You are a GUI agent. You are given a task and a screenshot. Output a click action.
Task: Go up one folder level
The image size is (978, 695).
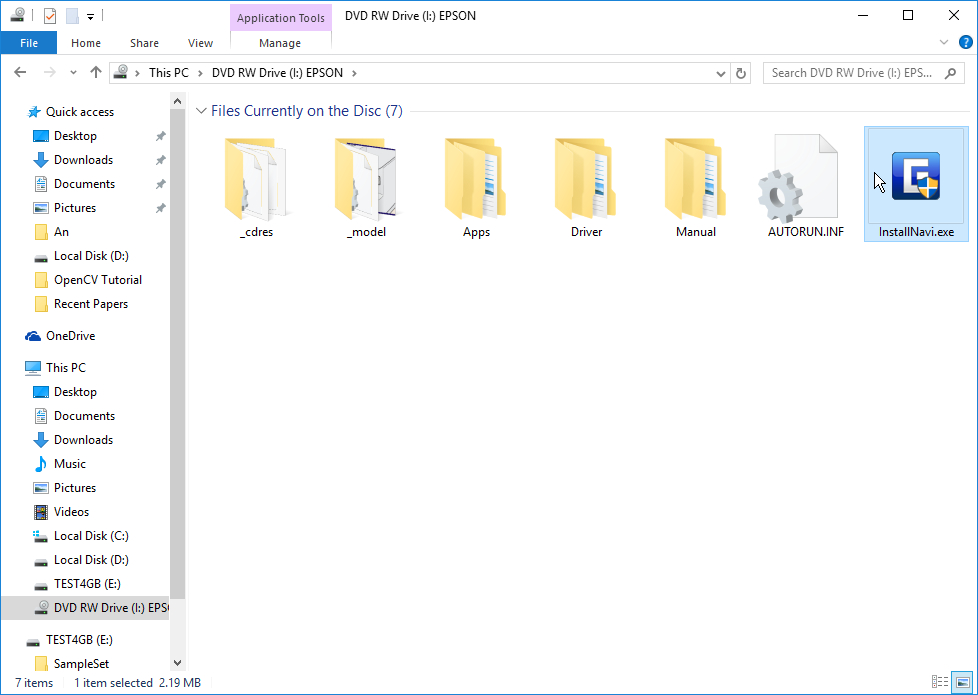tap(95, 72)
